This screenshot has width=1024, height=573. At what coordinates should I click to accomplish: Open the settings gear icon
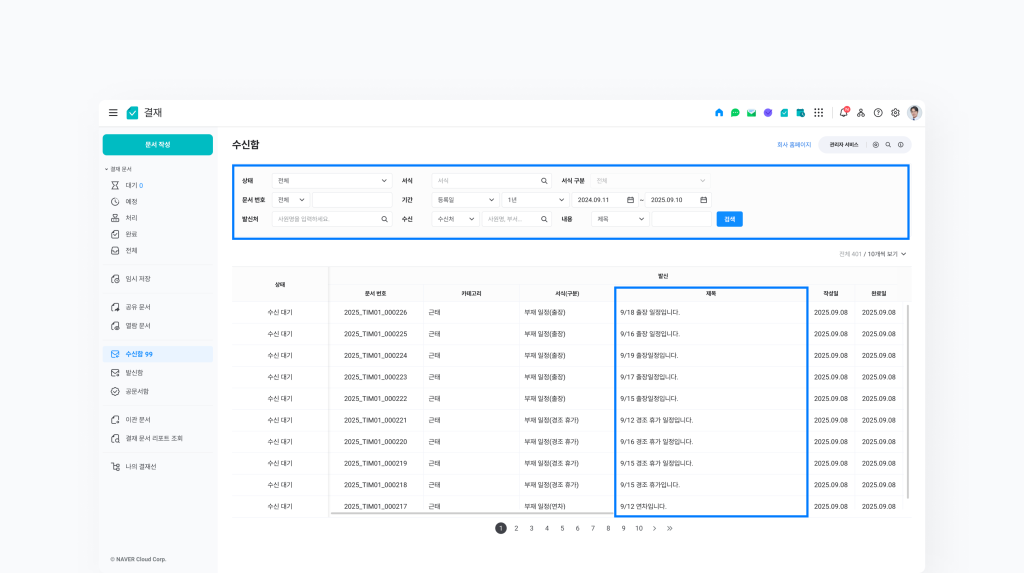(895, 113)
